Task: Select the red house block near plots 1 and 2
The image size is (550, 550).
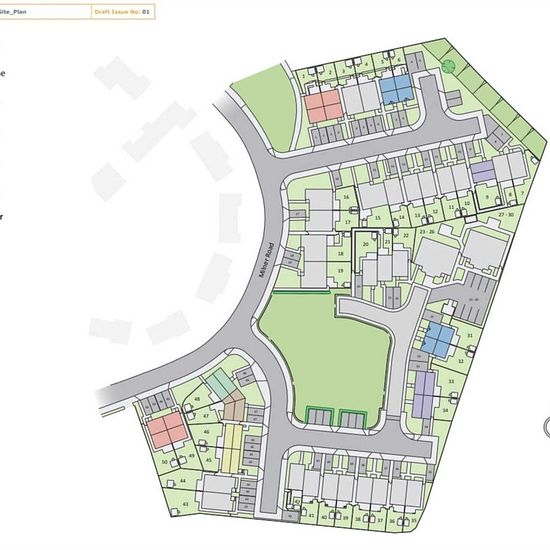Action: [x=323, y=106]
